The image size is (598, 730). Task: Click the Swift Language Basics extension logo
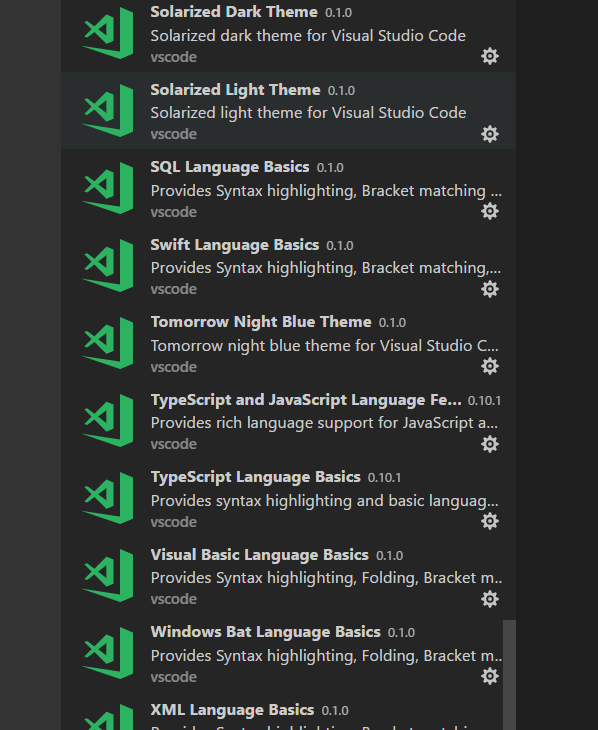(x=108, y=266)
